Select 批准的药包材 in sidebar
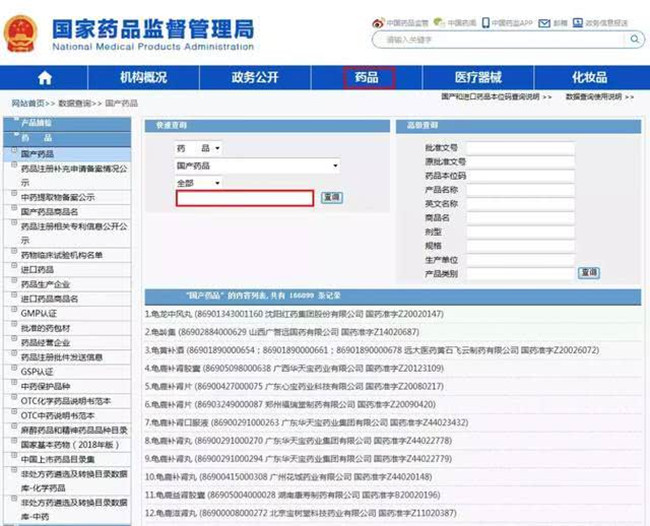 pos(46,328)
